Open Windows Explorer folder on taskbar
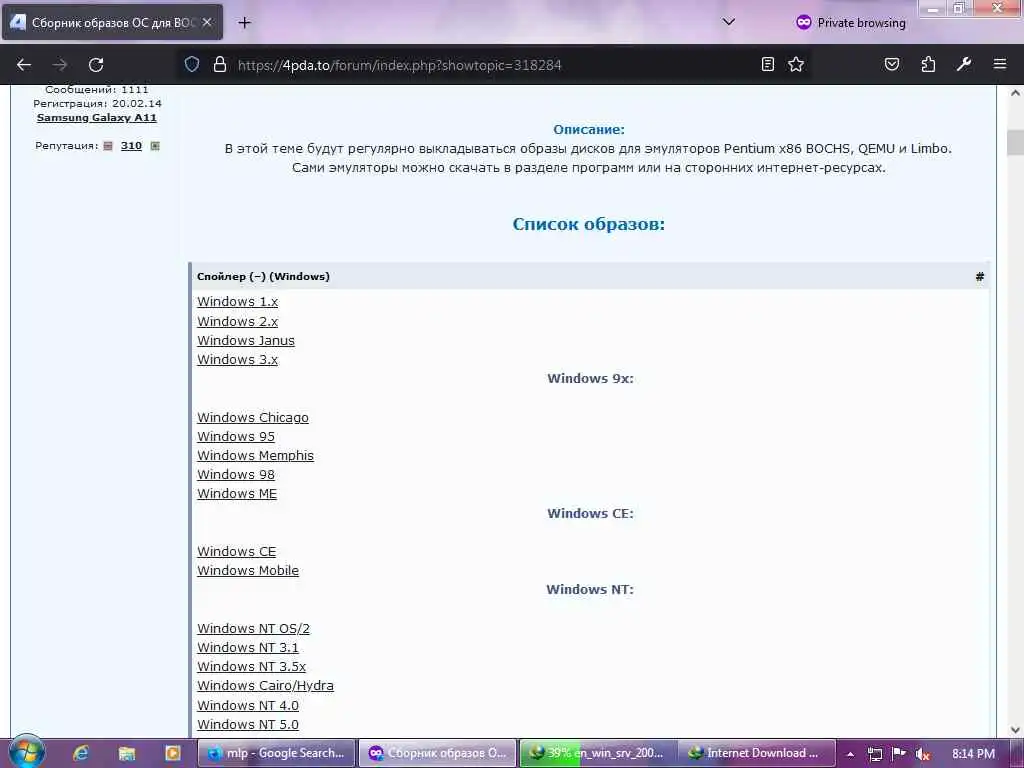This screenshot has width=1024, height=768. [127, 753]
